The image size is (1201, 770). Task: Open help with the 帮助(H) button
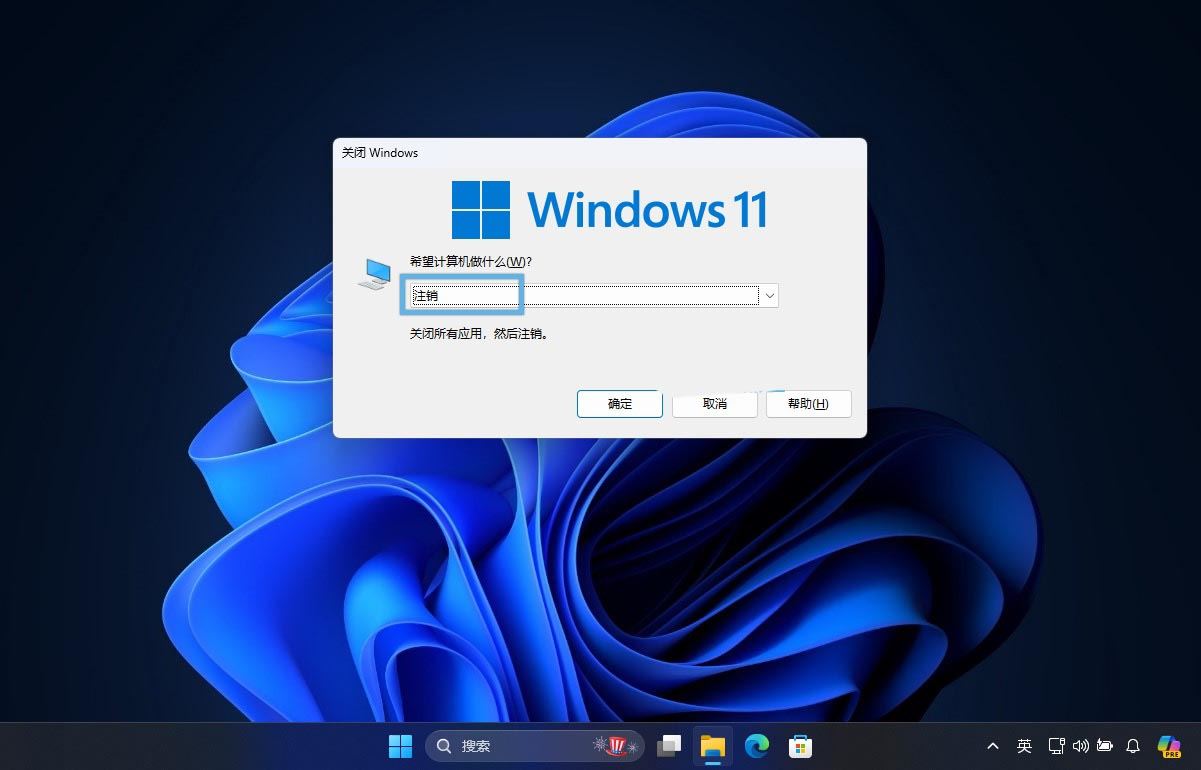point(808,404)
